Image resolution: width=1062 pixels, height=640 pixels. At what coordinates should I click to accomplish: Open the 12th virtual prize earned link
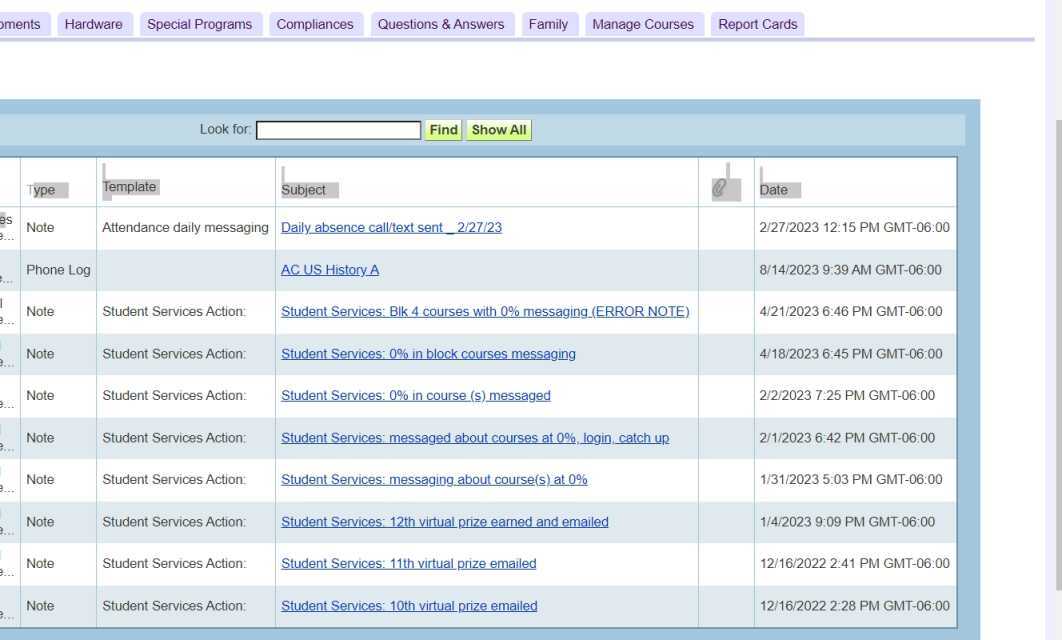pyautogui.click(x=444, y=522)
